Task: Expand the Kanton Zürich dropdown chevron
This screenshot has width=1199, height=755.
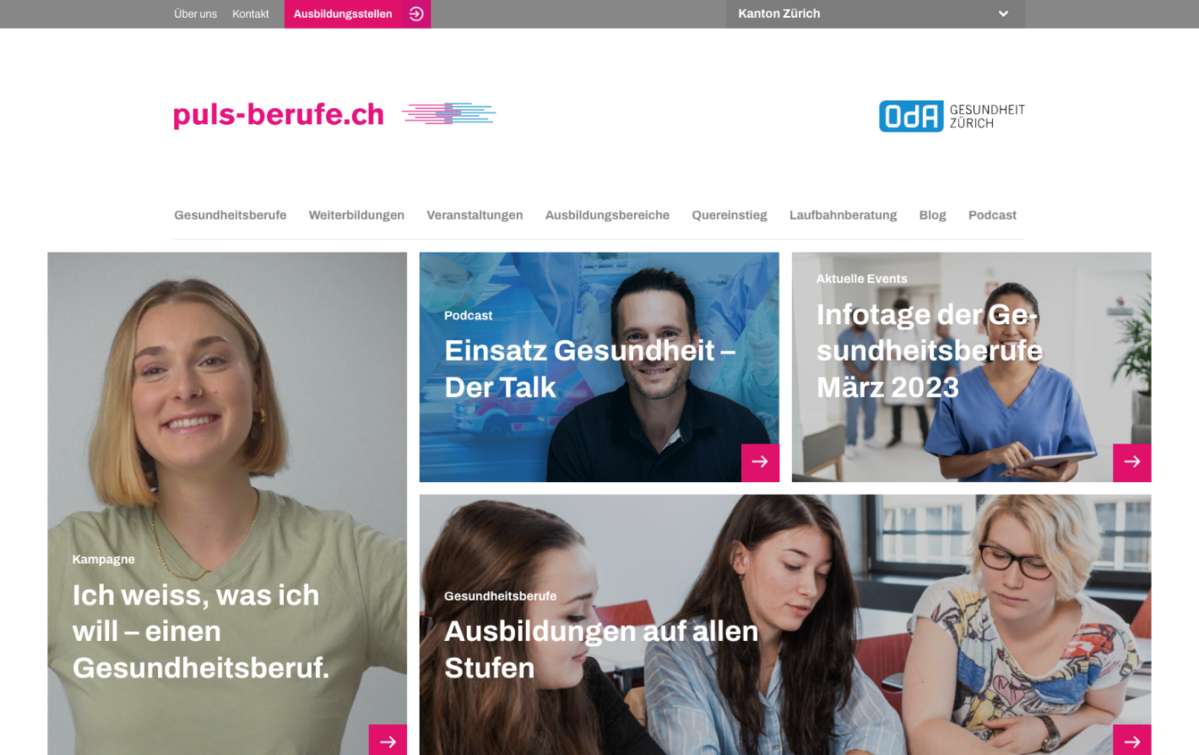Action: 1003,14
